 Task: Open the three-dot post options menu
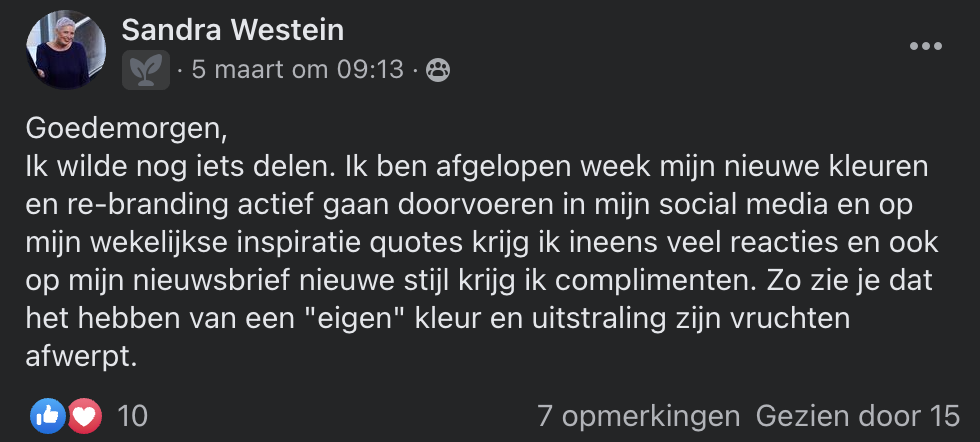(x=925, y=46)
